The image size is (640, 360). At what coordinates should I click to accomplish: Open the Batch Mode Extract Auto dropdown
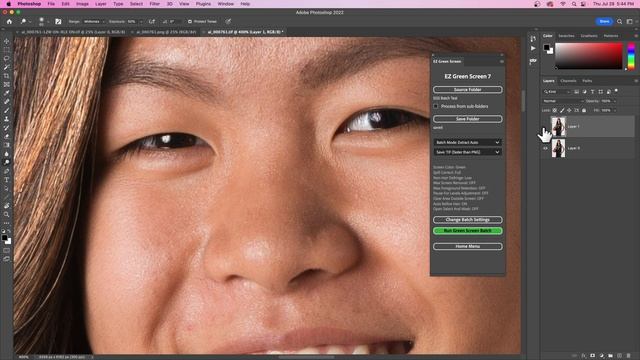coord(467,142)
